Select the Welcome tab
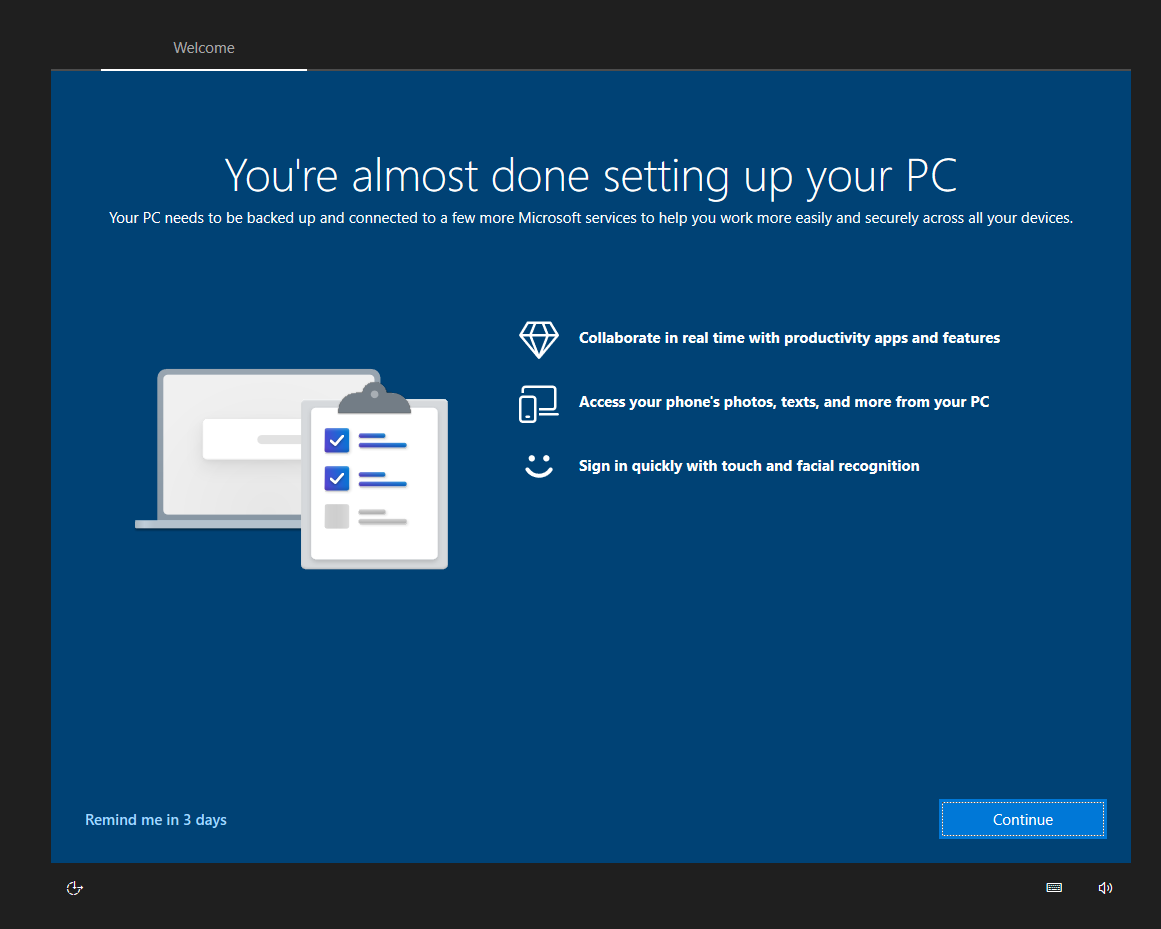 204,47
